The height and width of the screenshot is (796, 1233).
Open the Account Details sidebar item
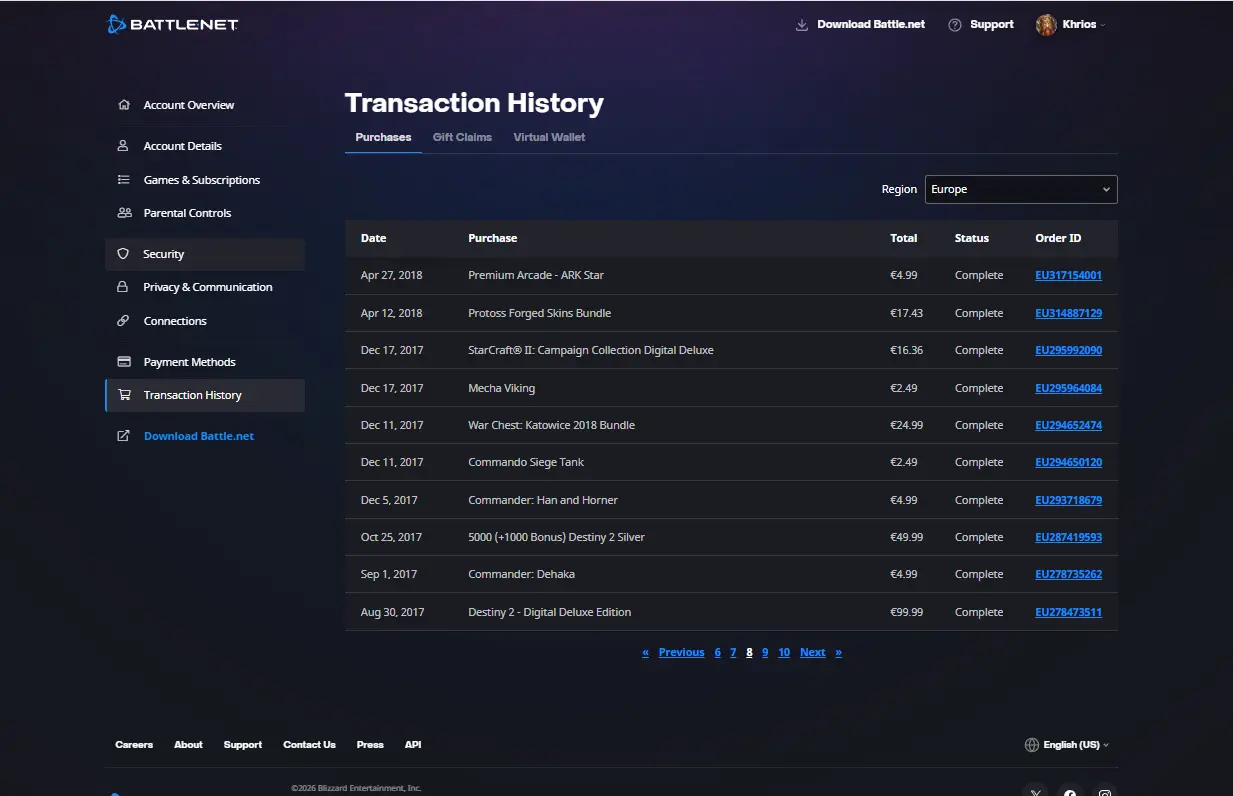[x=205, y=146]
